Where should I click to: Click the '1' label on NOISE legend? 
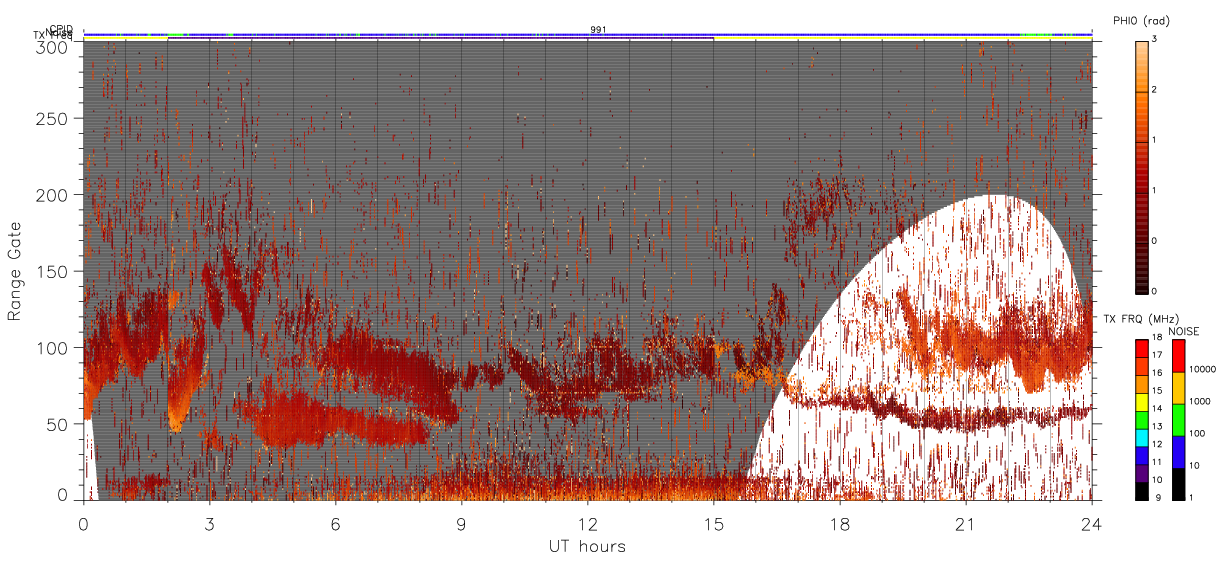1191,498
